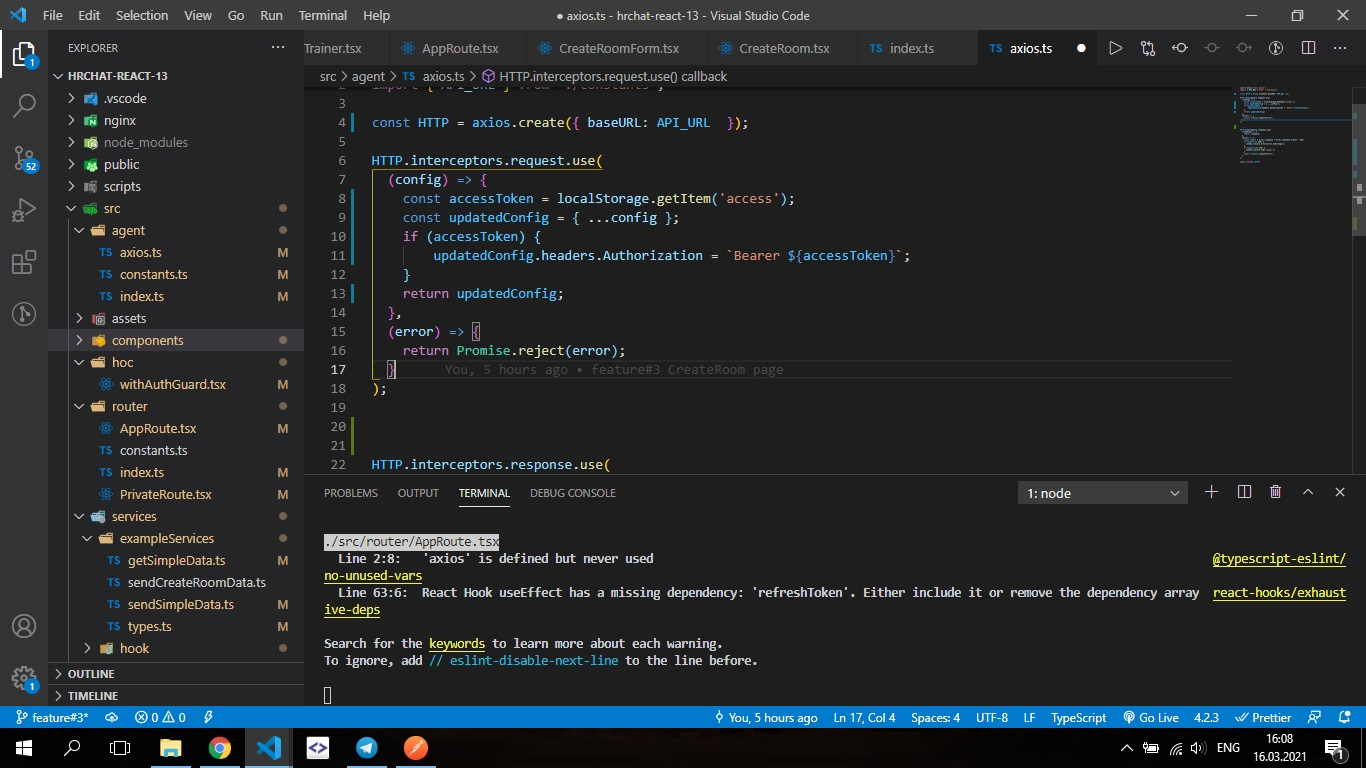The image size is (1366, 768).
Task: Open Google Chrome from taskbar
Action: pos(220,748)
